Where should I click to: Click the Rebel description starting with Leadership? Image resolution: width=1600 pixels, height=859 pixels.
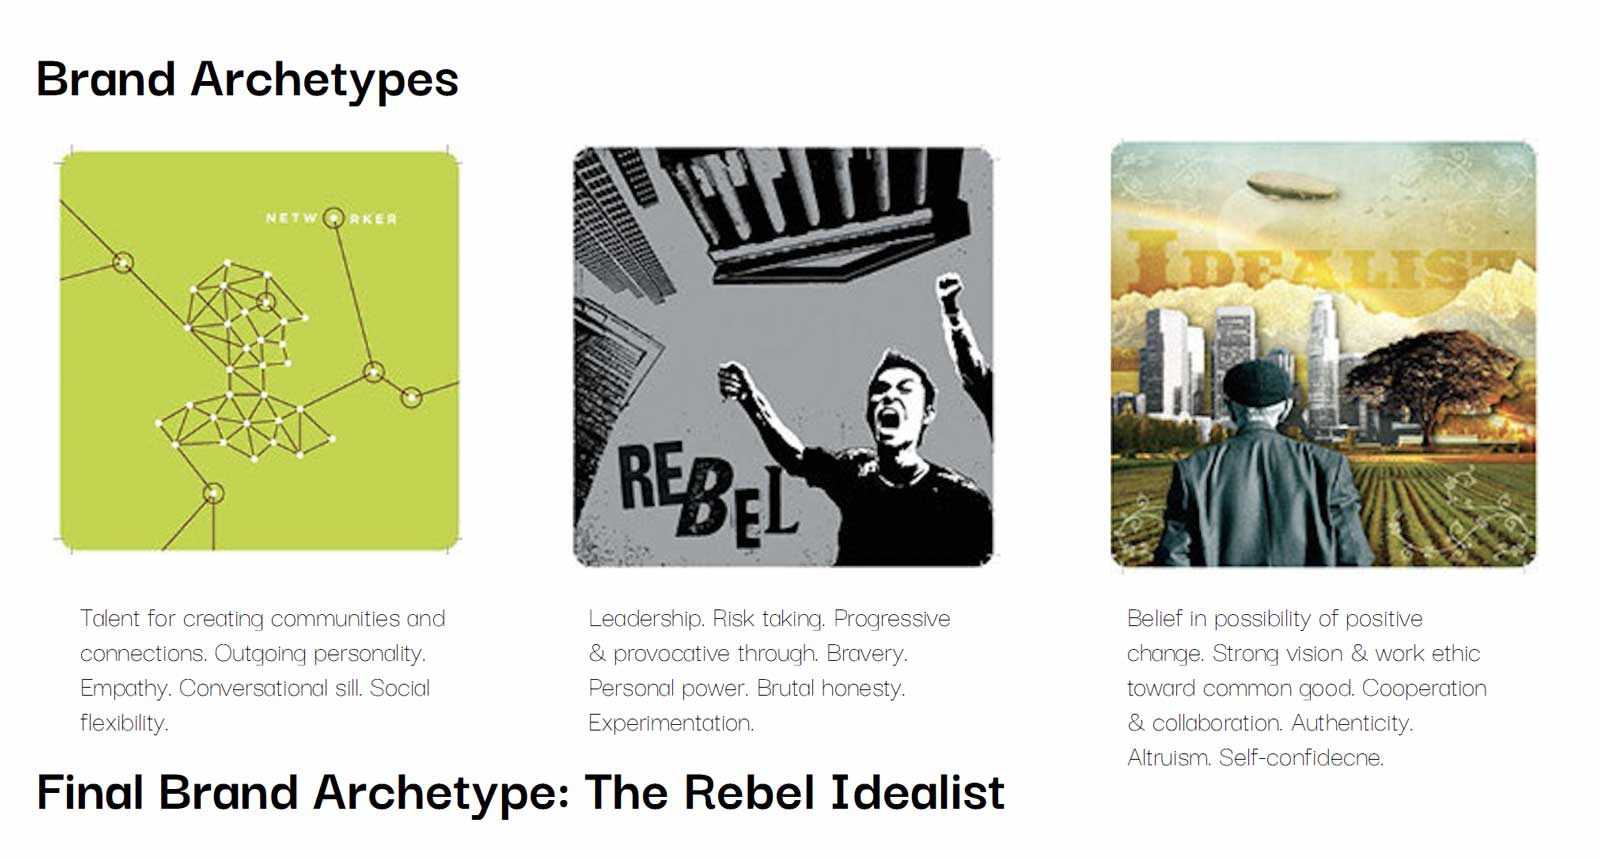click(x=769, y=670)
